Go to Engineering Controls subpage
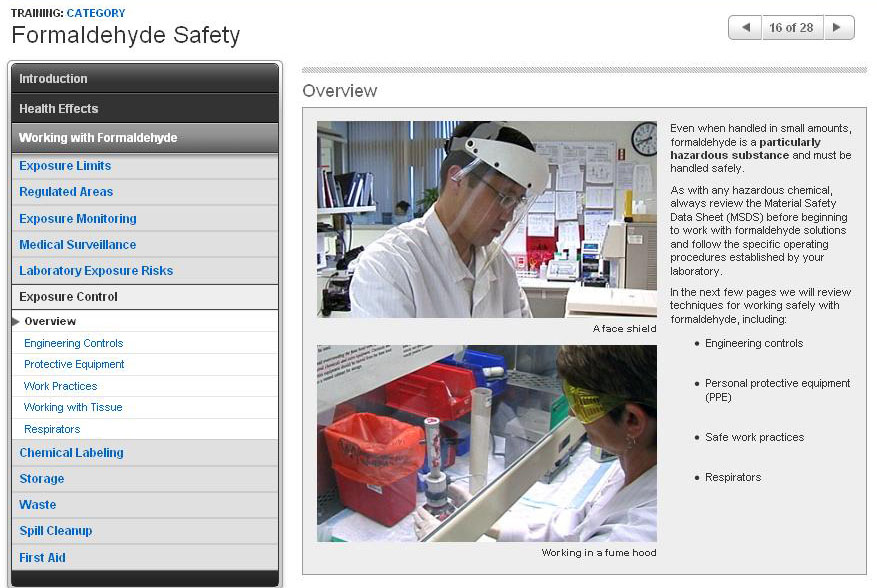This screenshot has height=588, width=877. click(74, 343)
